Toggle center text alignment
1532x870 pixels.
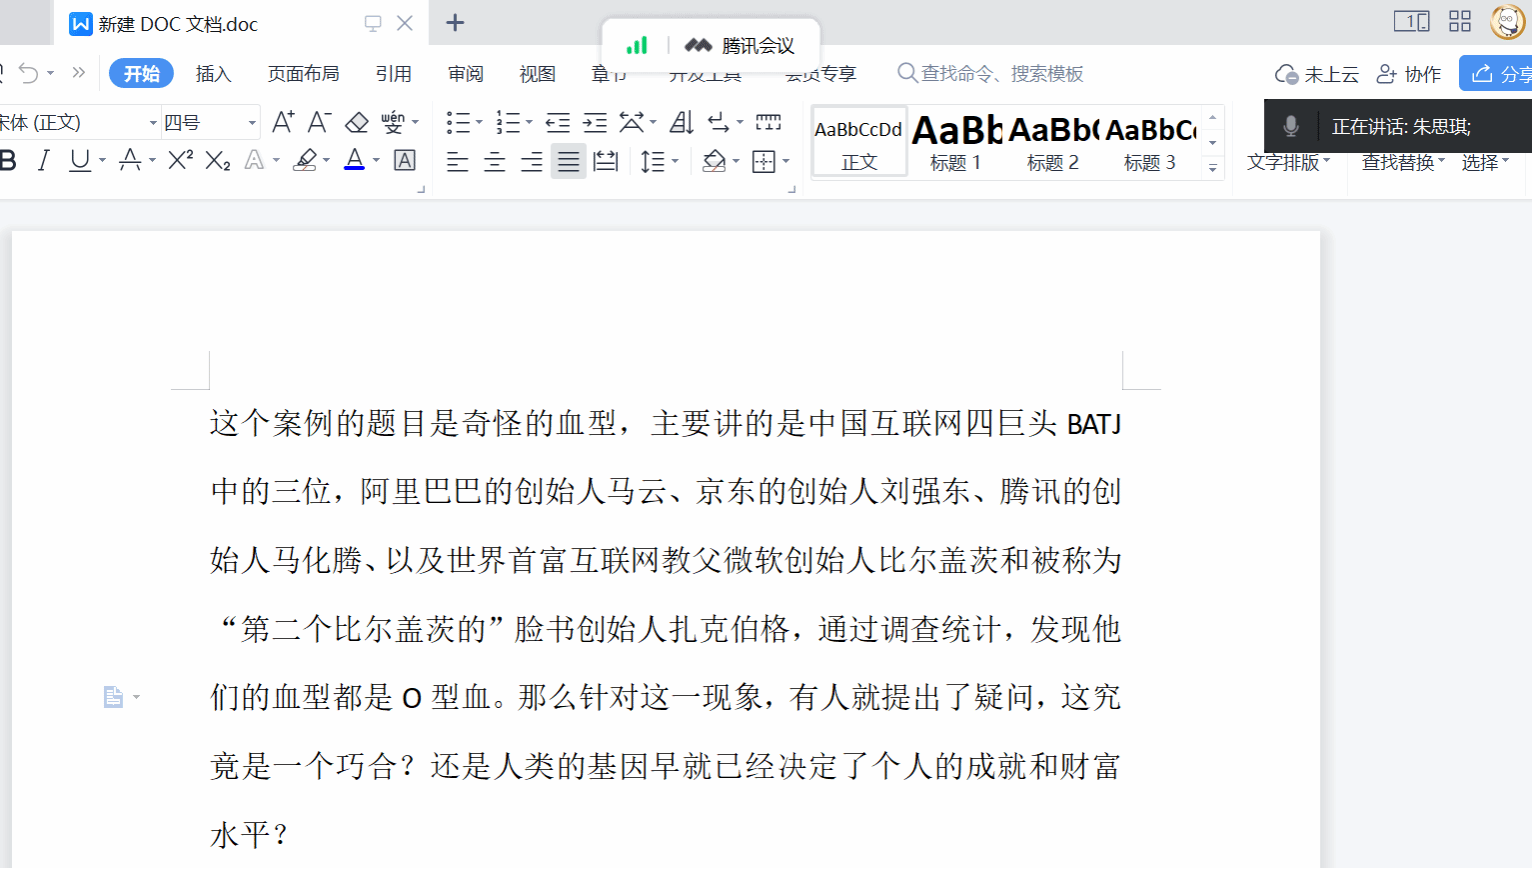494,161
